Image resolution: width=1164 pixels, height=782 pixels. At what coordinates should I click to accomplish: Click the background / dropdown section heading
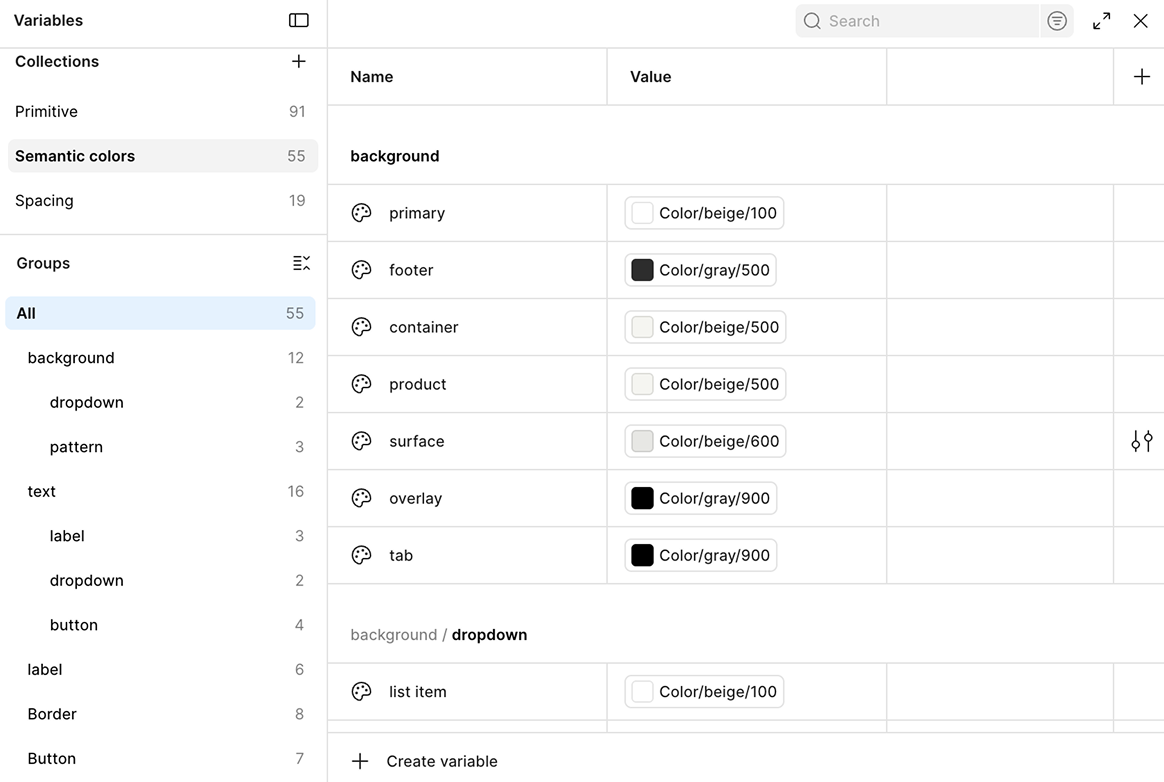click(x=439, y=635)
